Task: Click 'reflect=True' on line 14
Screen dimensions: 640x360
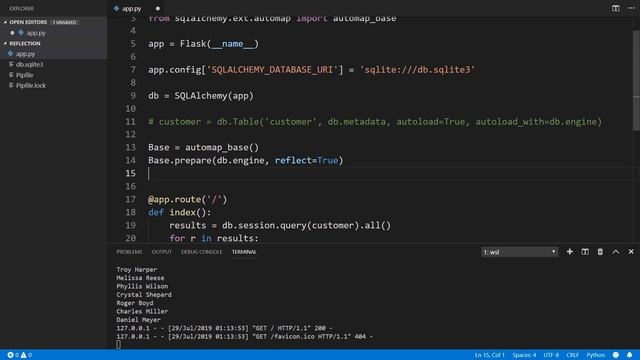Action: coord(307,160)
